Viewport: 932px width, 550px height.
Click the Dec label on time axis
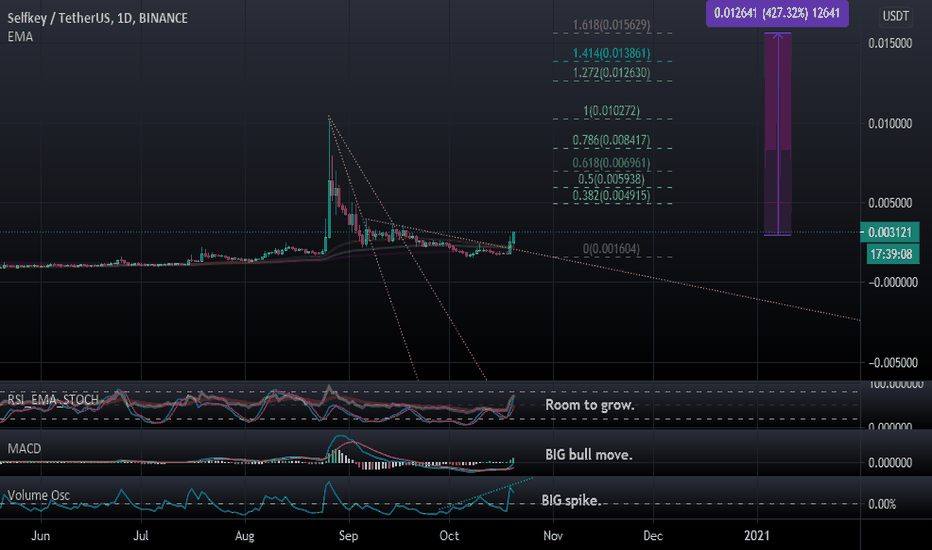[x=653, y=536]
